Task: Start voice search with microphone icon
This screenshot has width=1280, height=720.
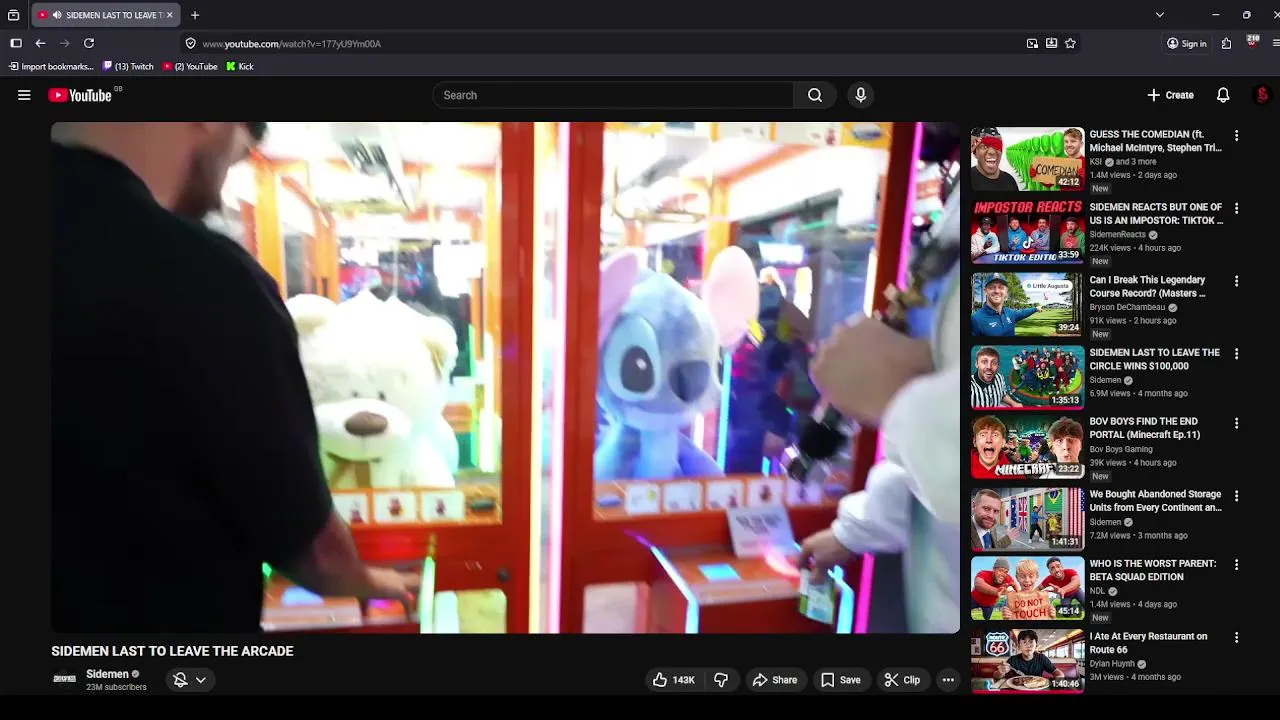Action: click(861, 95)
